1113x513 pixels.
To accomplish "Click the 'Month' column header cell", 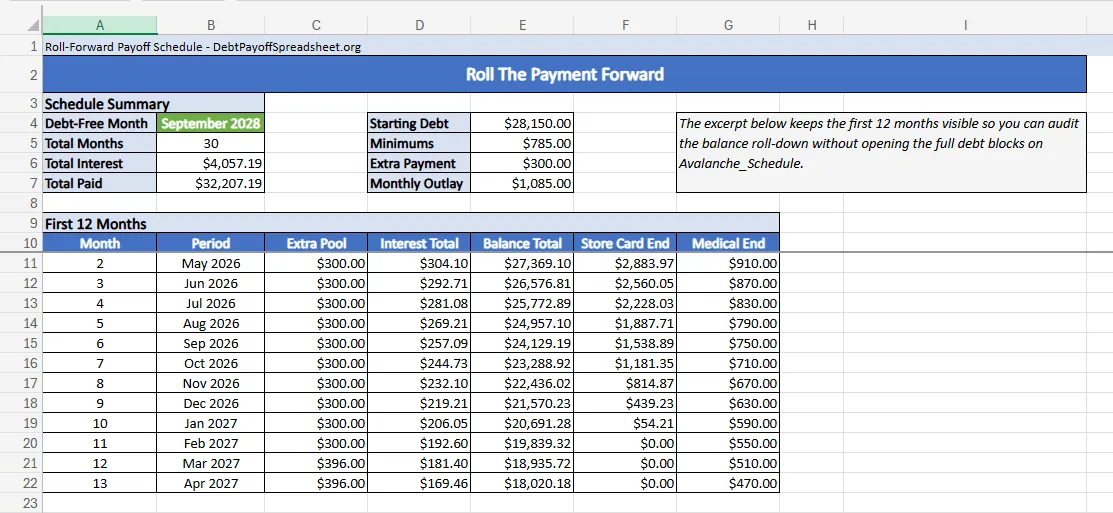I will 100,243.
